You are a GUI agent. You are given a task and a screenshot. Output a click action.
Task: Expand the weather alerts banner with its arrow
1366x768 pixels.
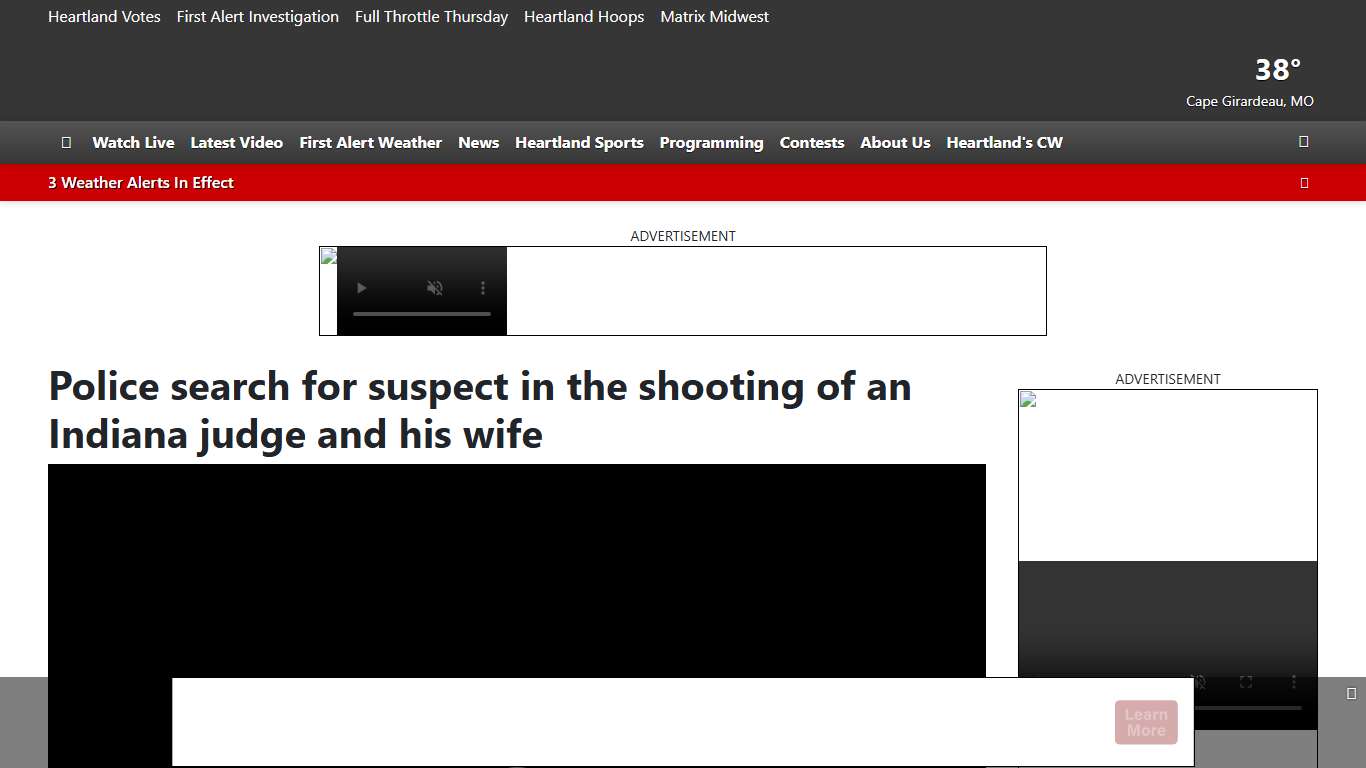(x=1304, y=183)
